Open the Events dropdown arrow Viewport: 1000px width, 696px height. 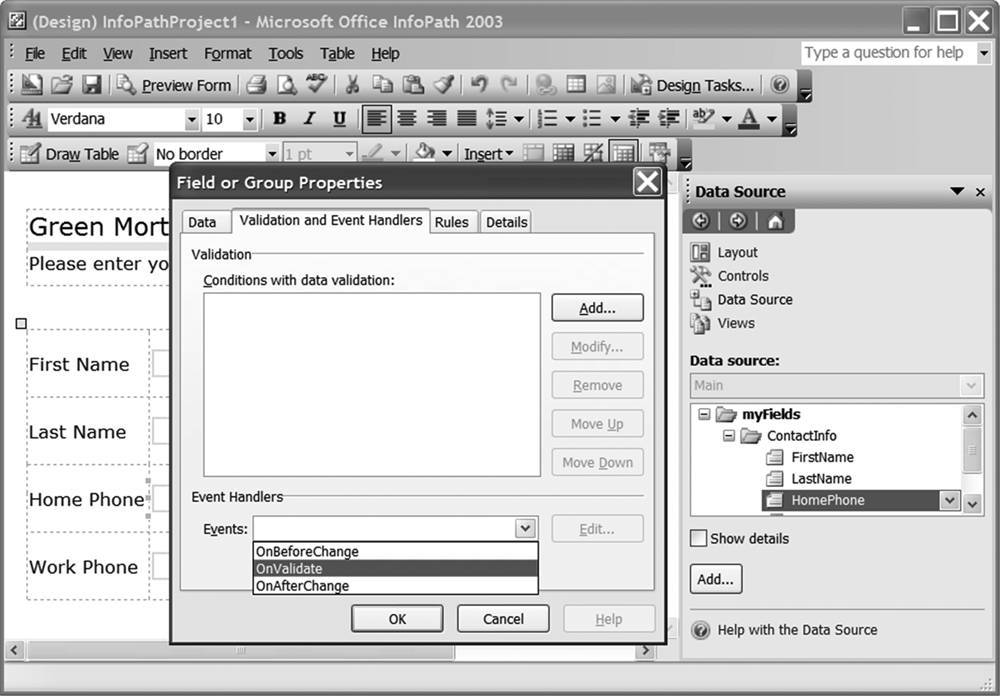pos(525,528)
